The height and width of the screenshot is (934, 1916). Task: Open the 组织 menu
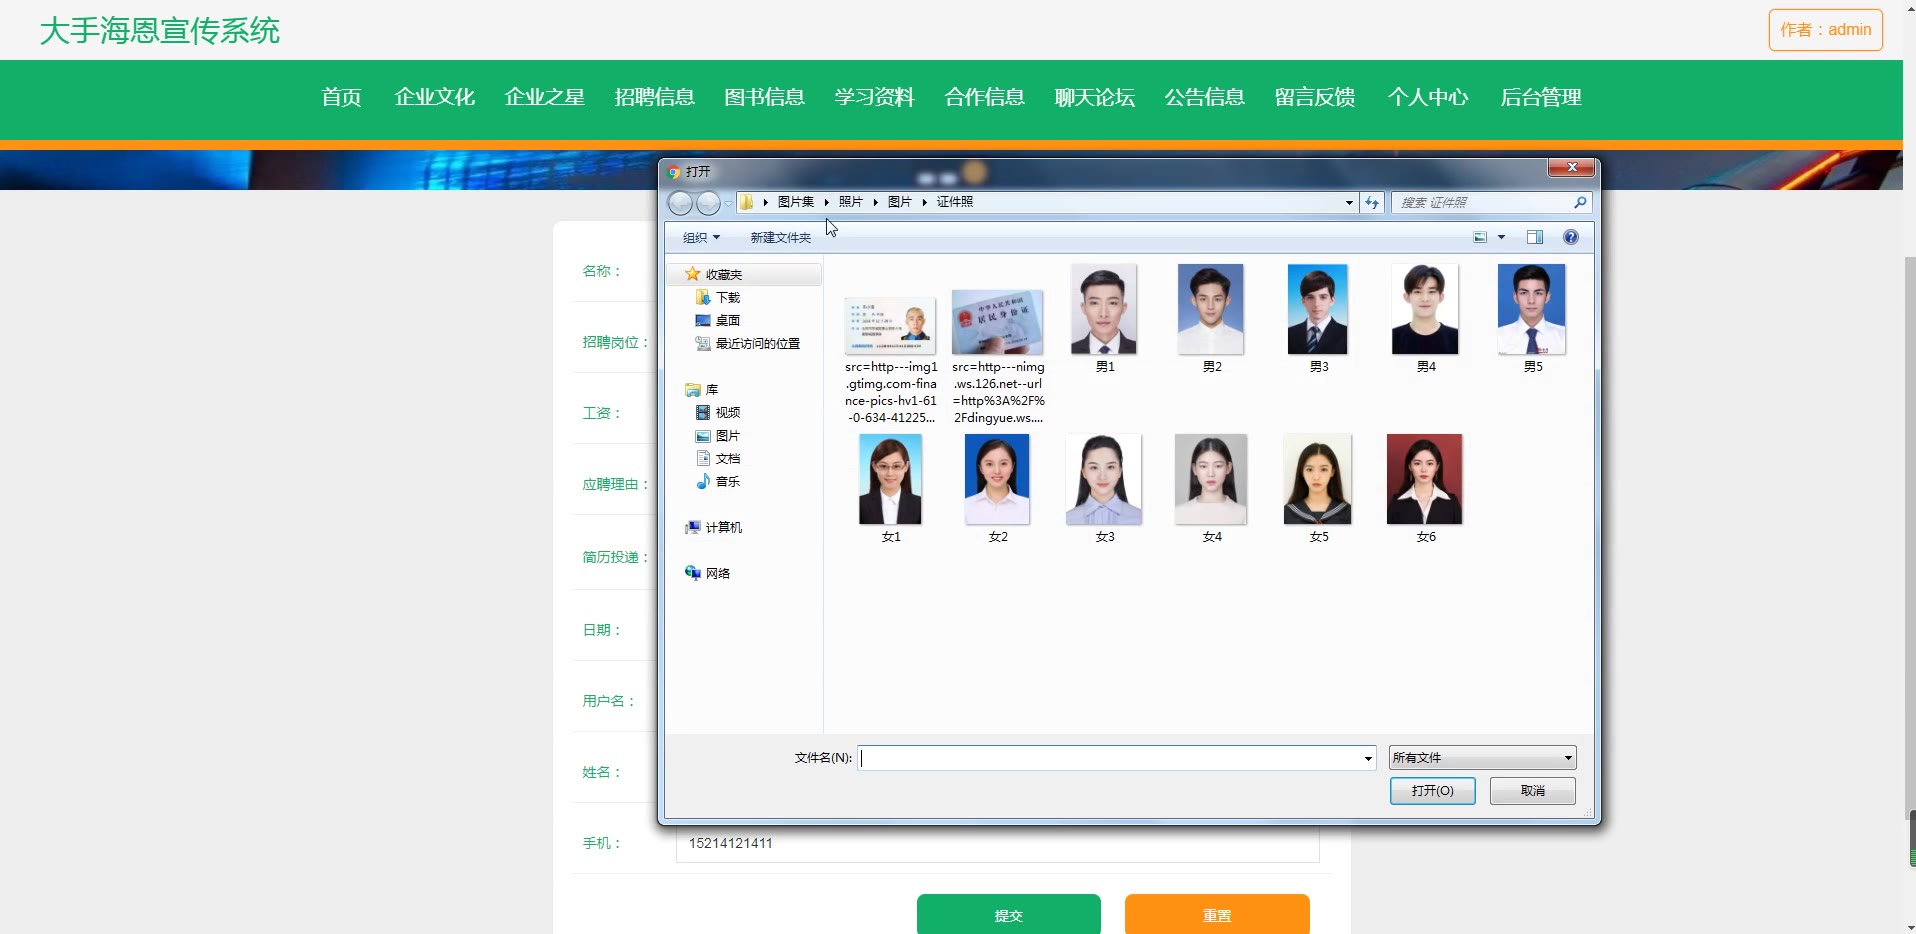[x=701, y=238]
